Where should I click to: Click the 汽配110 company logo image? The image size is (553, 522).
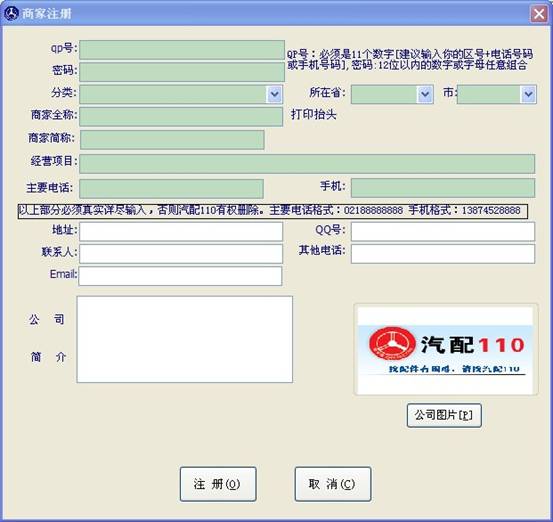tap(445, 350)
